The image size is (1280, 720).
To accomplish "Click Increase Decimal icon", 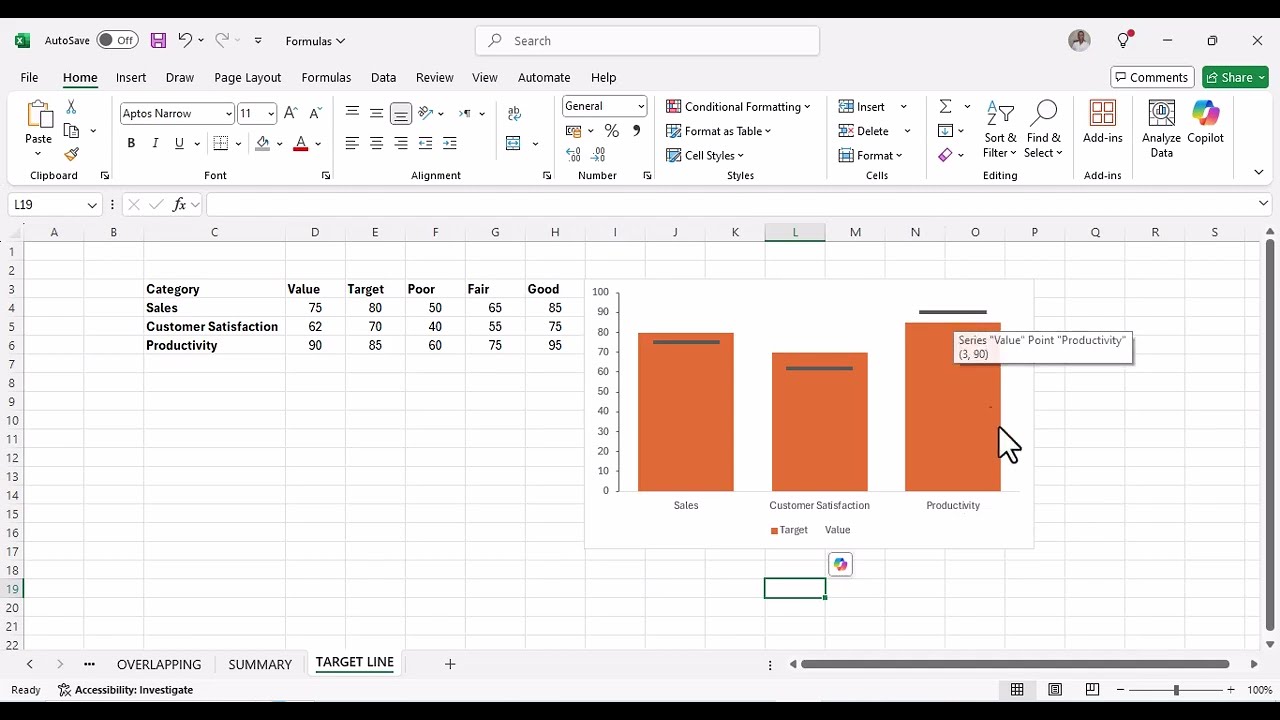I will (573, 155).
